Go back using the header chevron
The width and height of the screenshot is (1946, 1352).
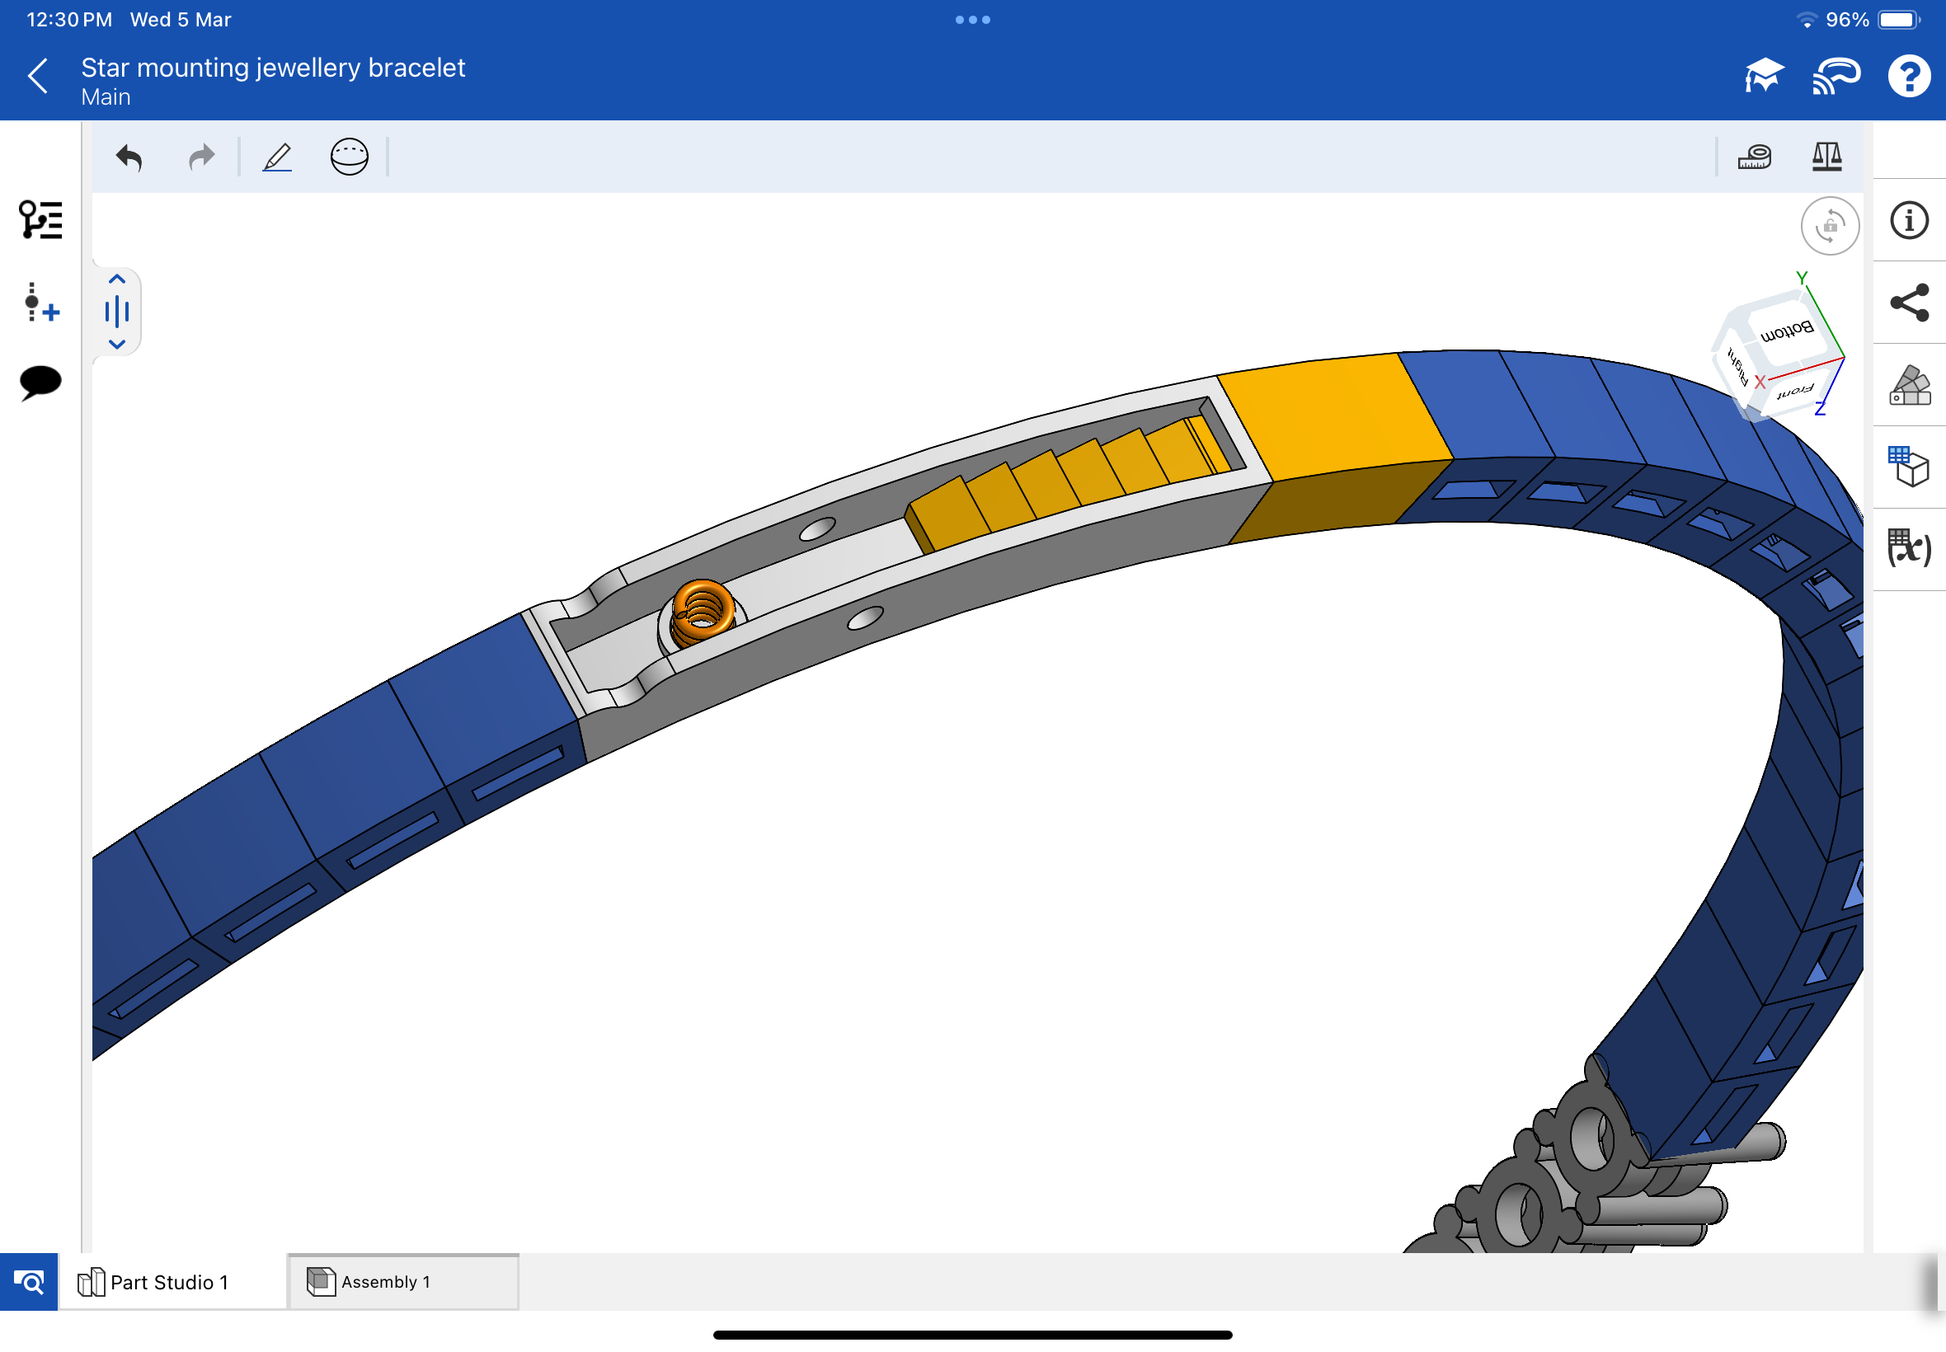pyautogui.click(x=38, y=76)
